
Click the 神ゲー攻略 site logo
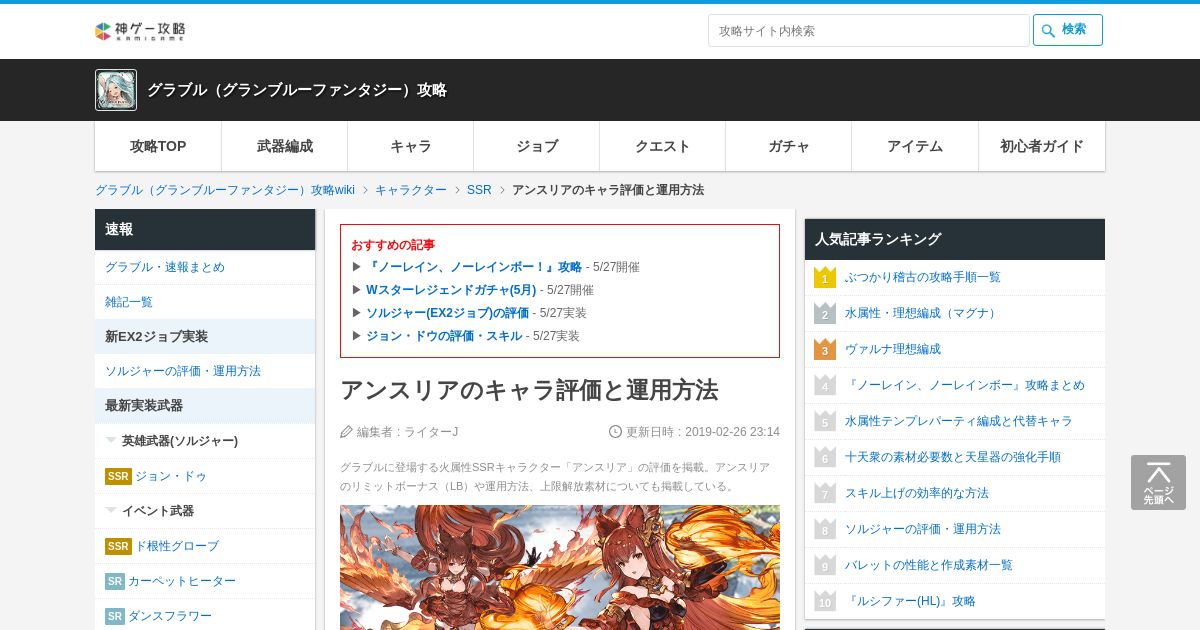(140, 31)
